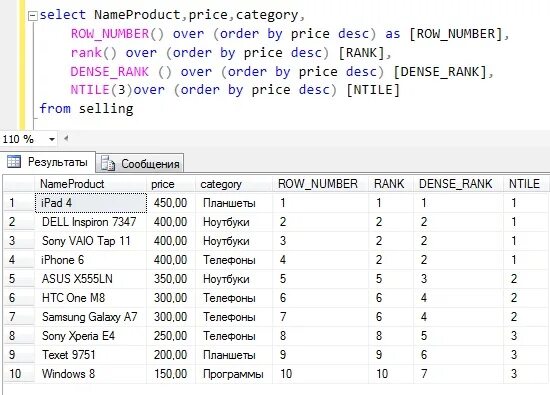Screen dimensions: 550x395
Task: Click the messages document icon on Сообщения tab
Action: click(x=108, y=163)
